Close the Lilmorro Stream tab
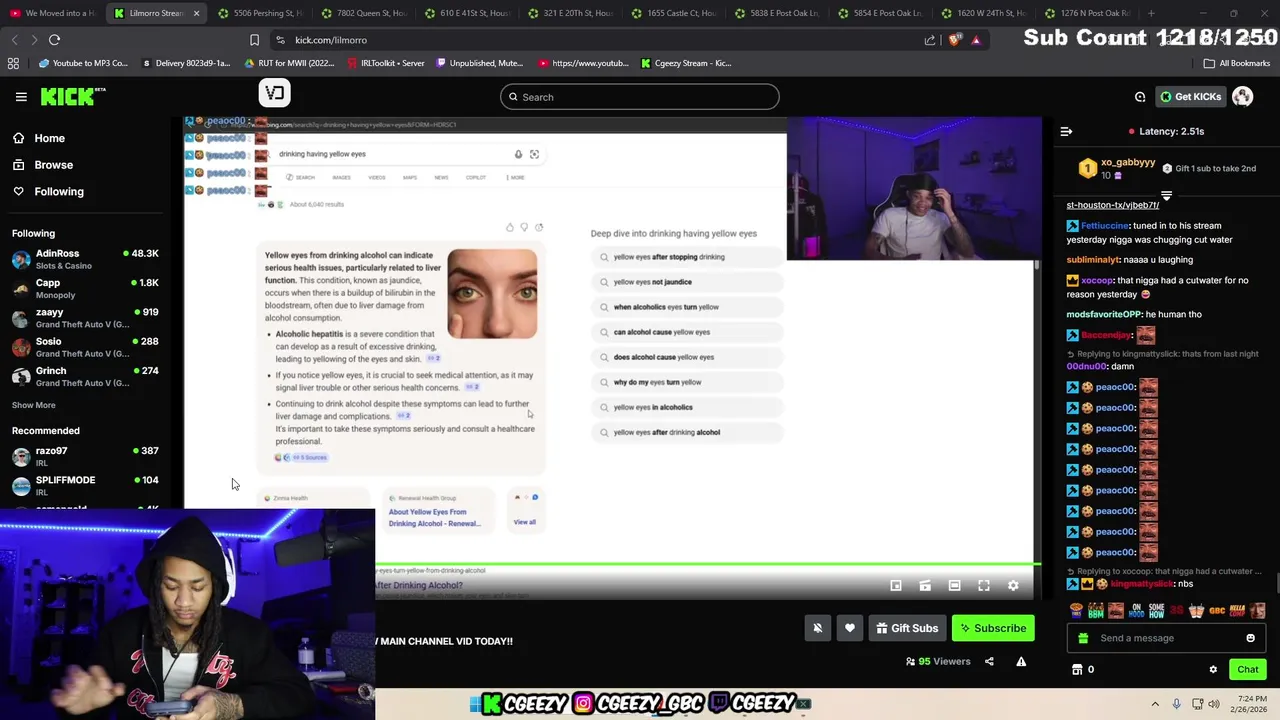The height and width of the screenshot is (720, 1280). pyautogui.click(x=196, y=13)
